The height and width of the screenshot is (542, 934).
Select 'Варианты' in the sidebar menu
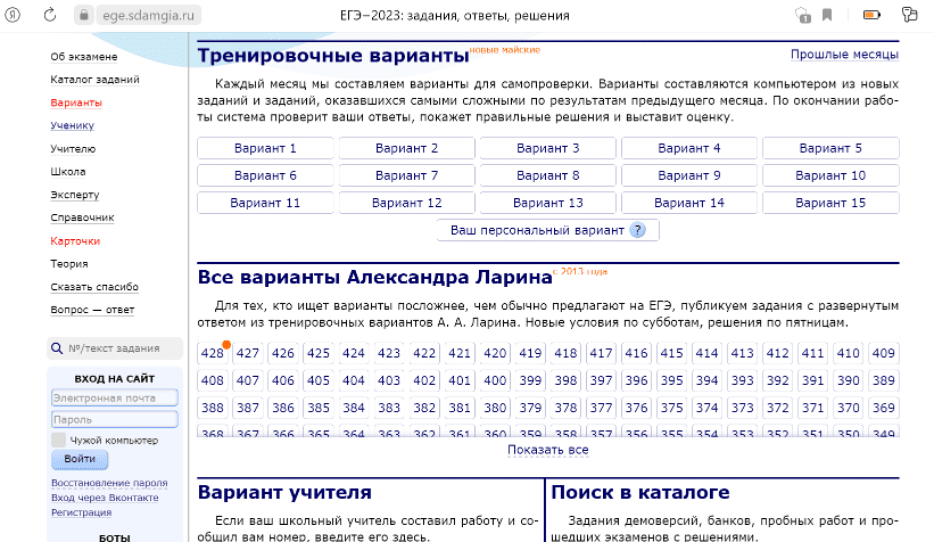click(76, 102)
